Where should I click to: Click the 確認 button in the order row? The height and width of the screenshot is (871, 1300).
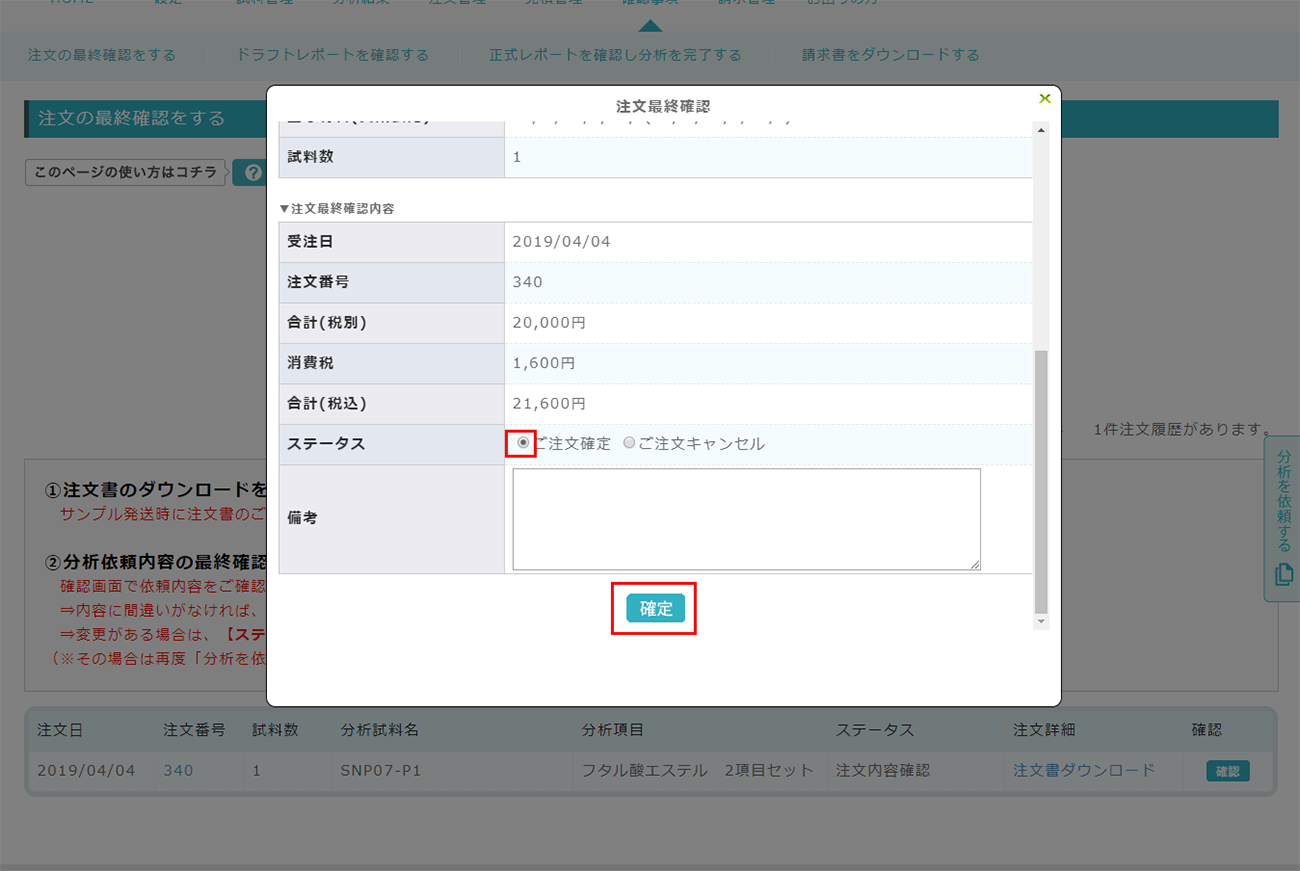(x=1227, y=771)
